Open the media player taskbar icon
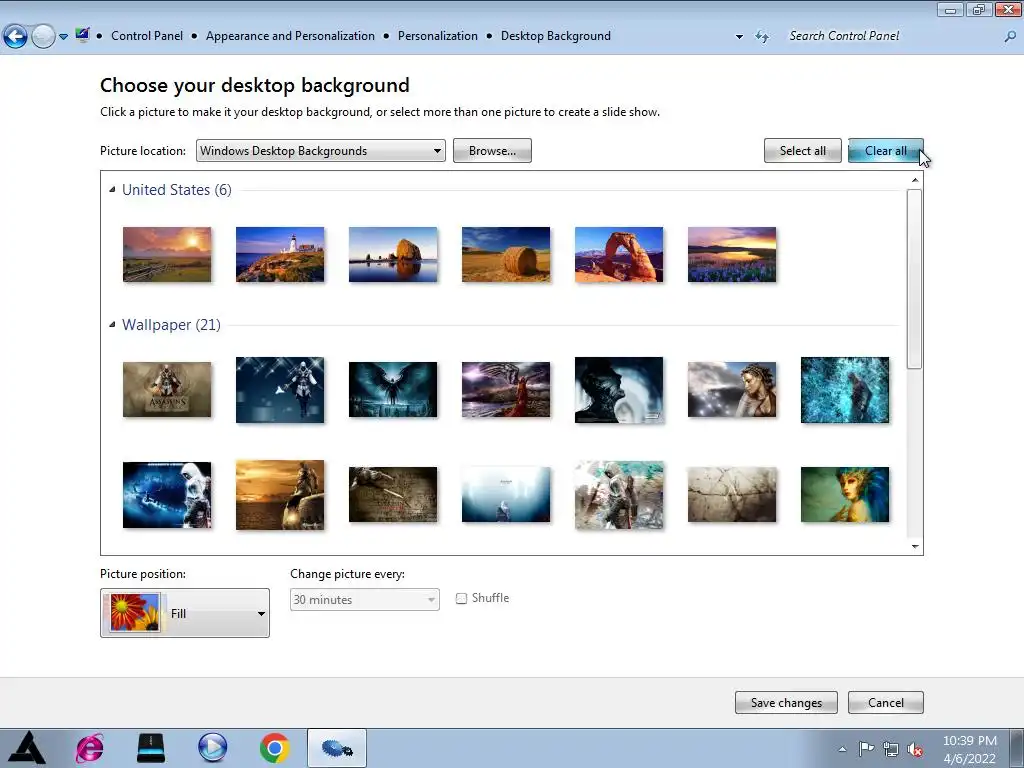Viewport: 1024px width, 768px height. coord(213,748)
